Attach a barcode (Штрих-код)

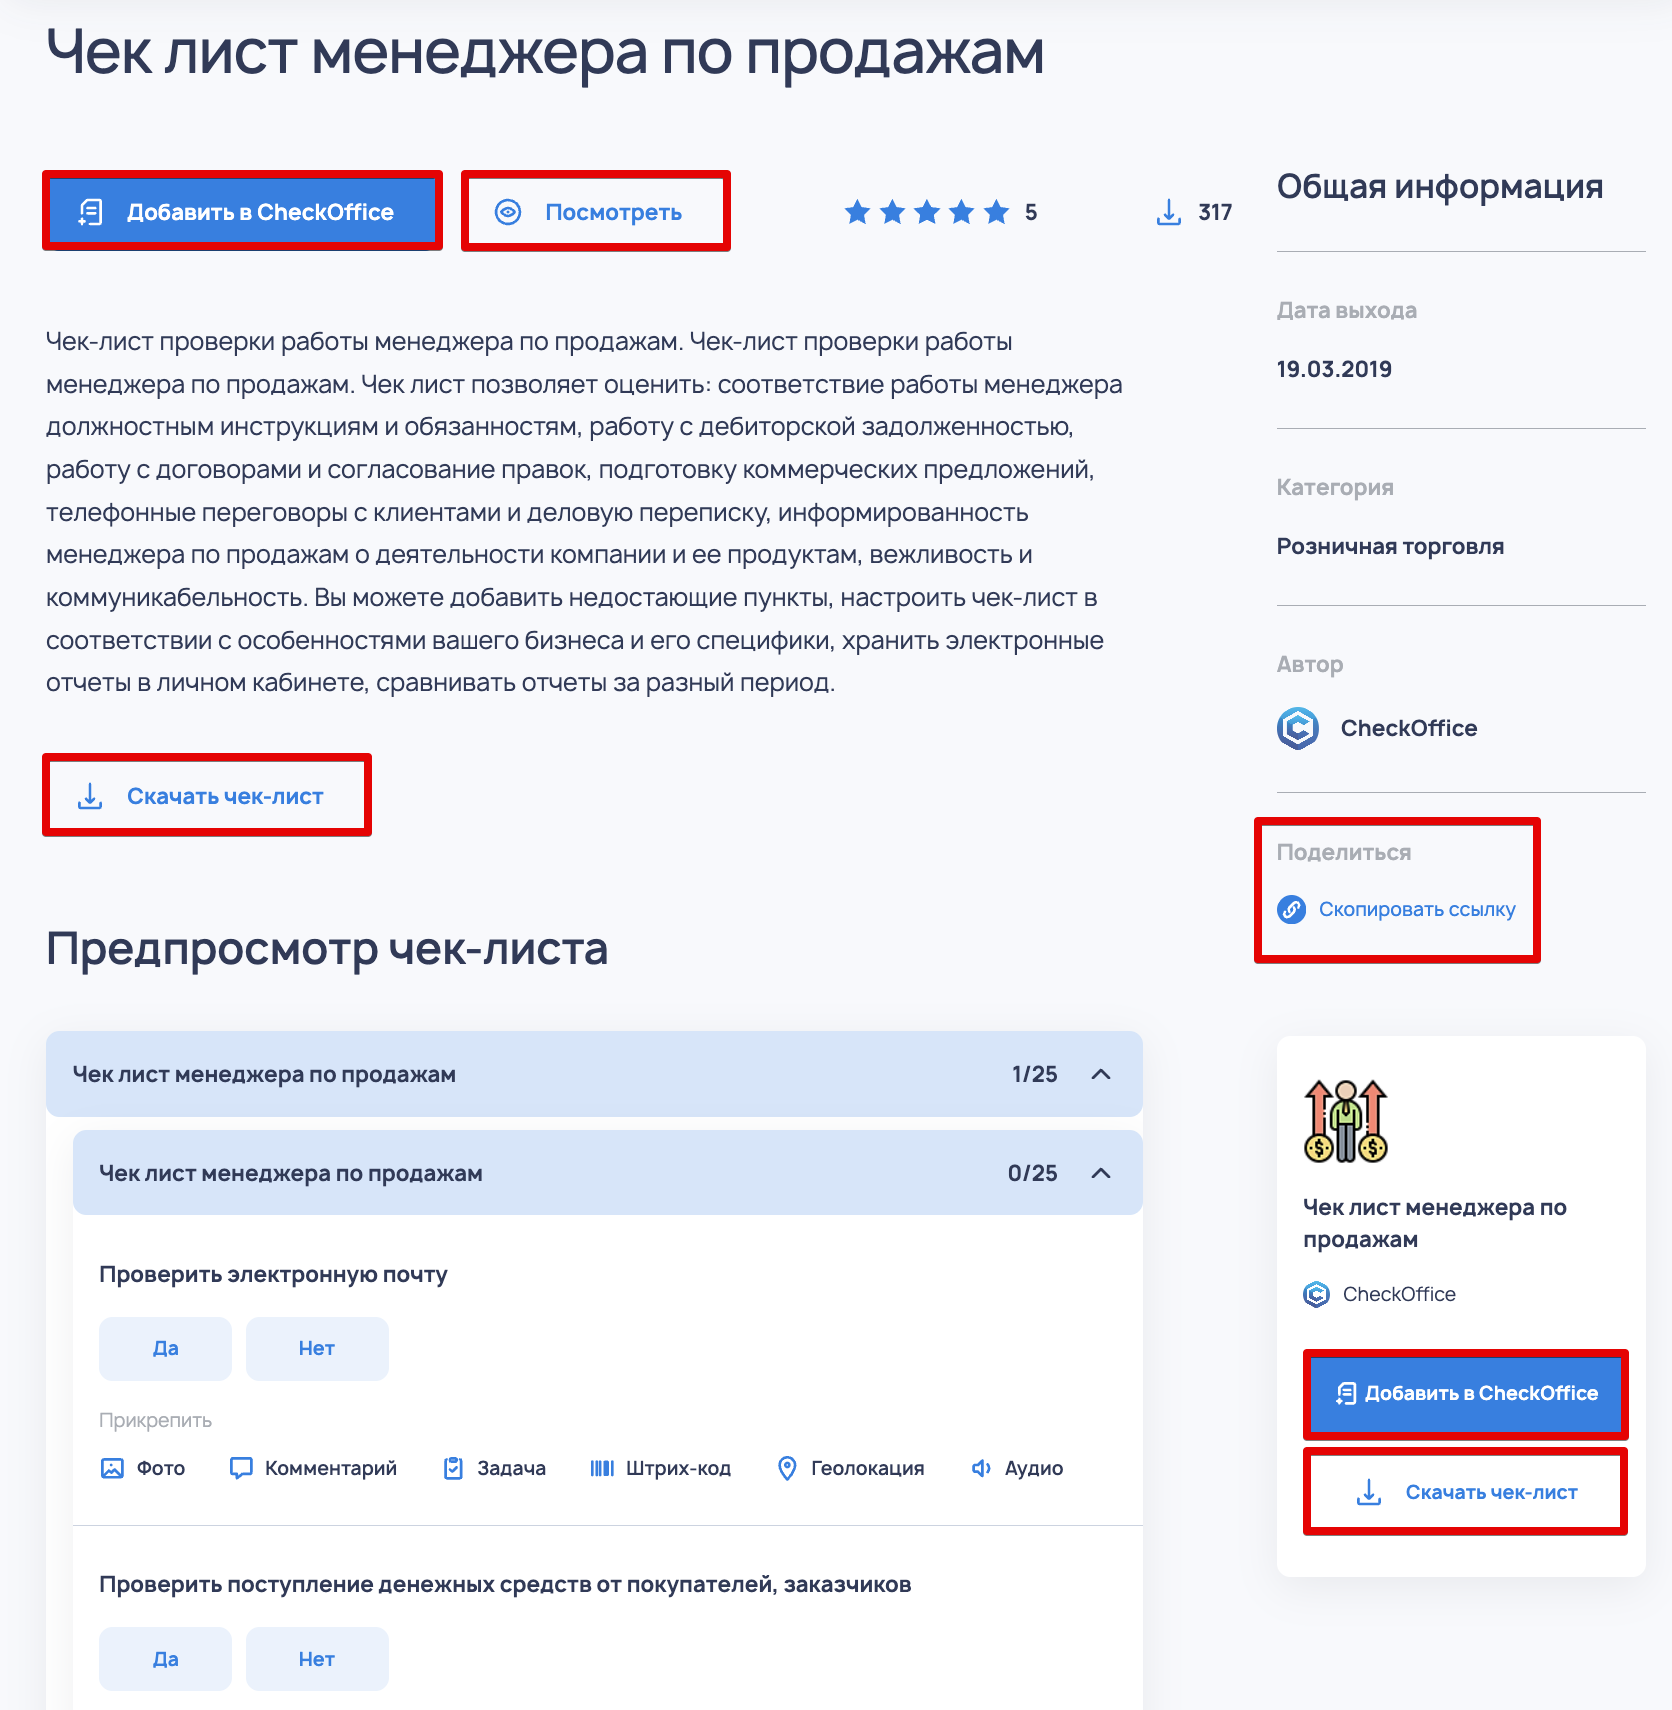pyautogui.click(x=602, y=1468)
